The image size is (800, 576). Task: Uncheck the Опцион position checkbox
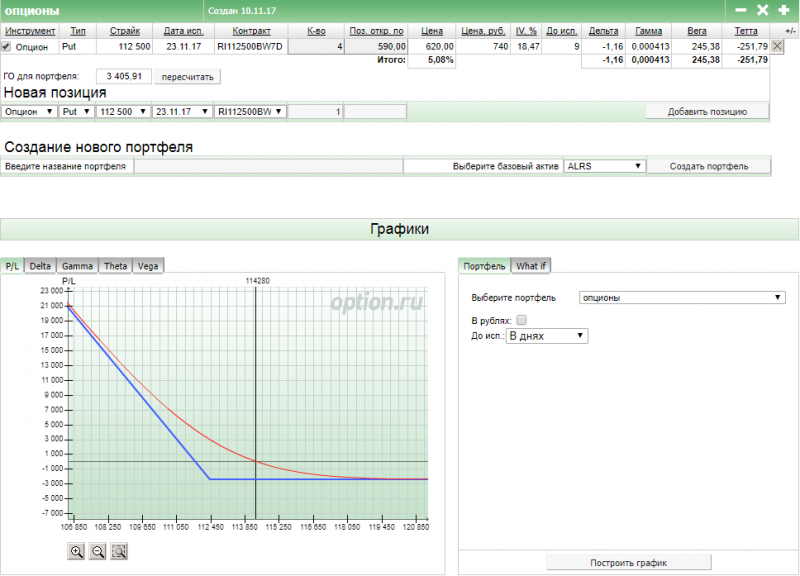point(7,46)
